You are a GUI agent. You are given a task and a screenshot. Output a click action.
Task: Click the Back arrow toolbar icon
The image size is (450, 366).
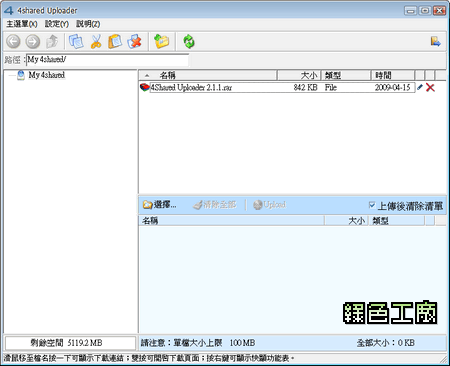tap(13, 42)
